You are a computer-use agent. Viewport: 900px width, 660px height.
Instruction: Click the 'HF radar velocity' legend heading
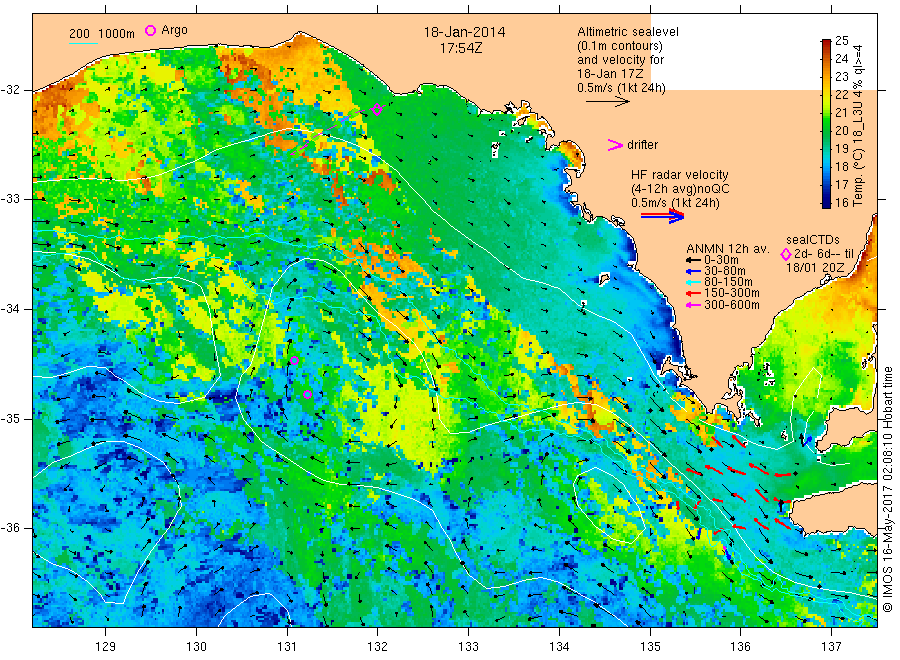pos(680,174)
